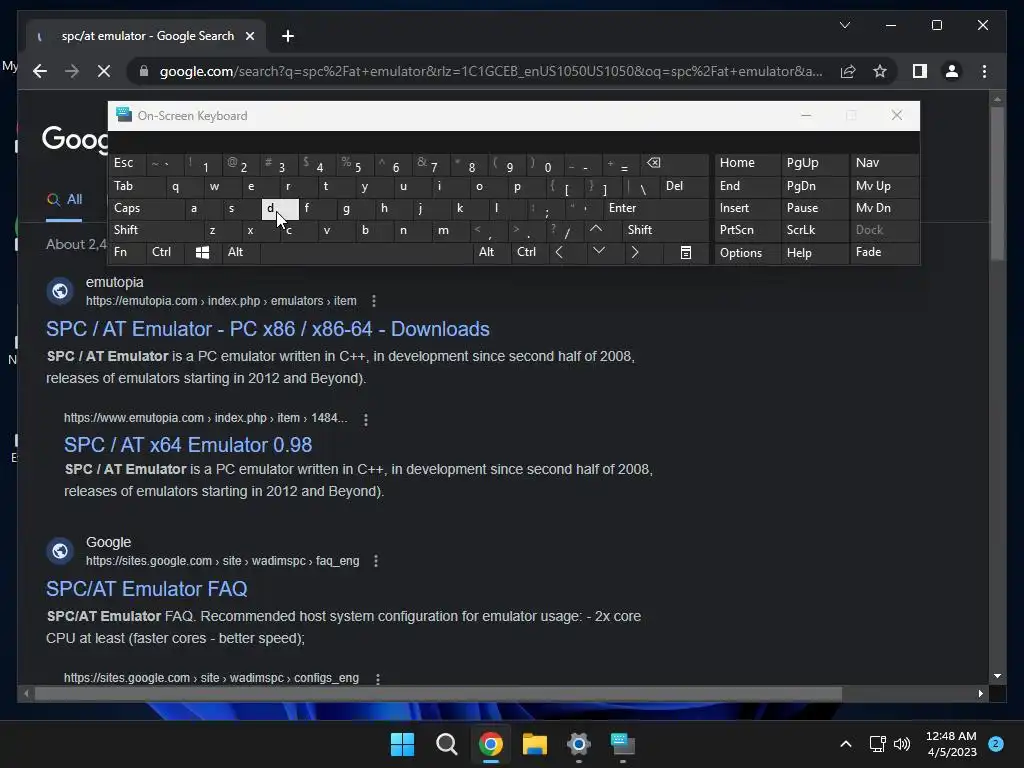The width and height of the screenshot is (1024, 768).
Task: Click the Windows logo key on On-Screen Keyboard
Action: point(202,252)
